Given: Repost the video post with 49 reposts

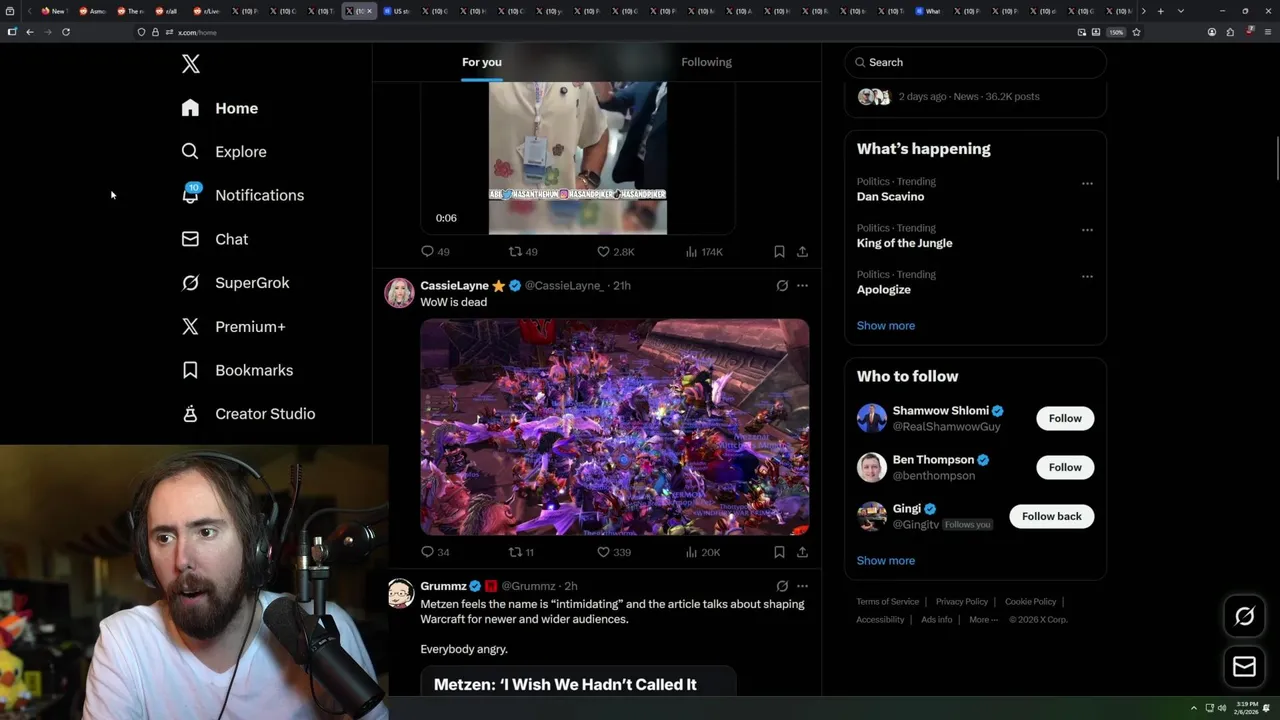Looking at the screenshot, I should (523, 252).
